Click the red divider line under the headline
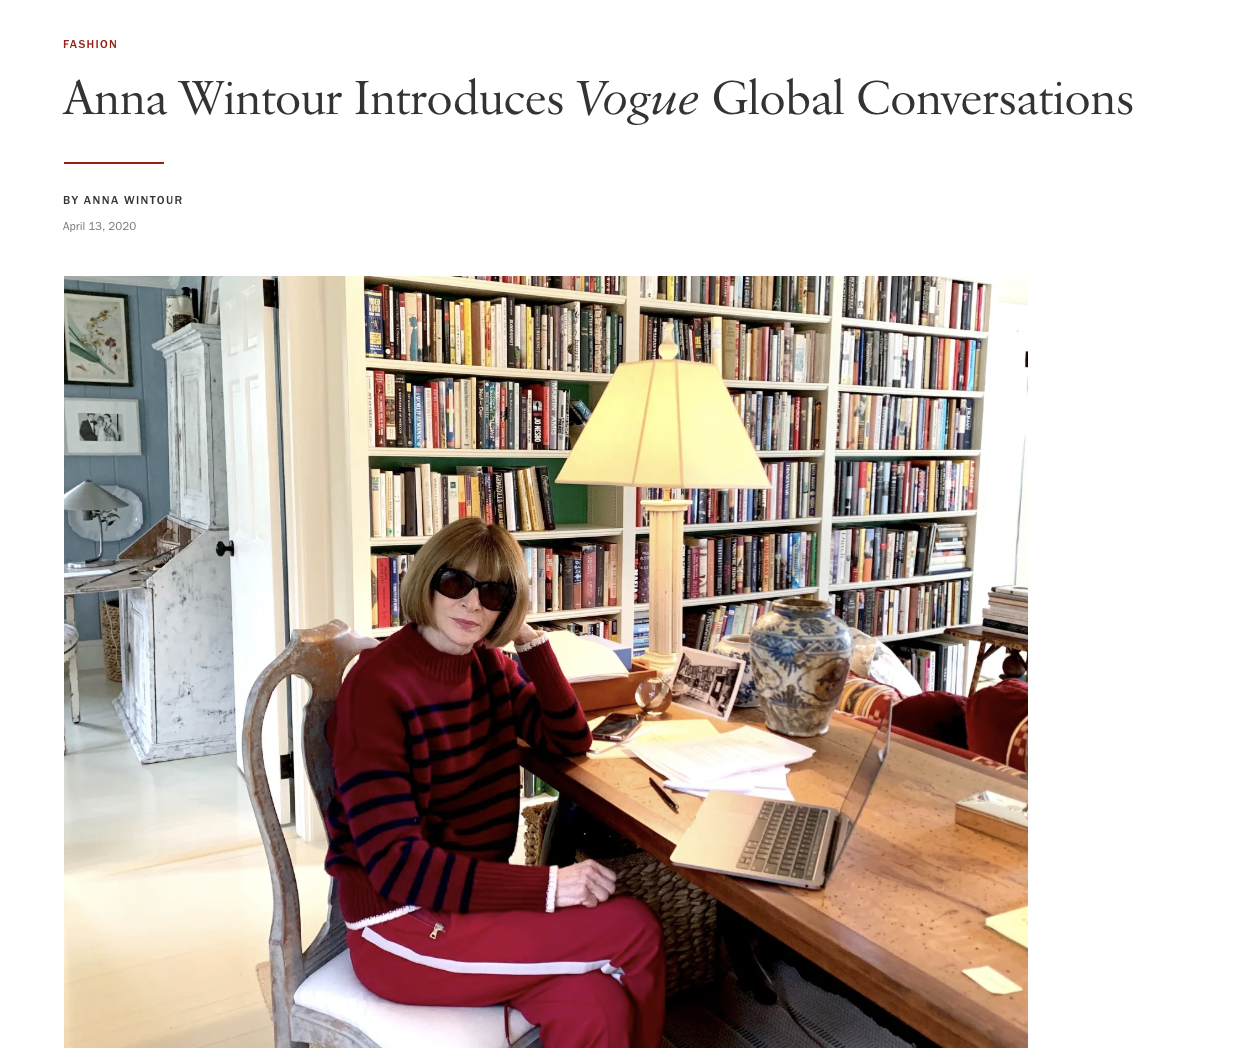The width and height of the screenshot is (1250, 1064). 113,162
